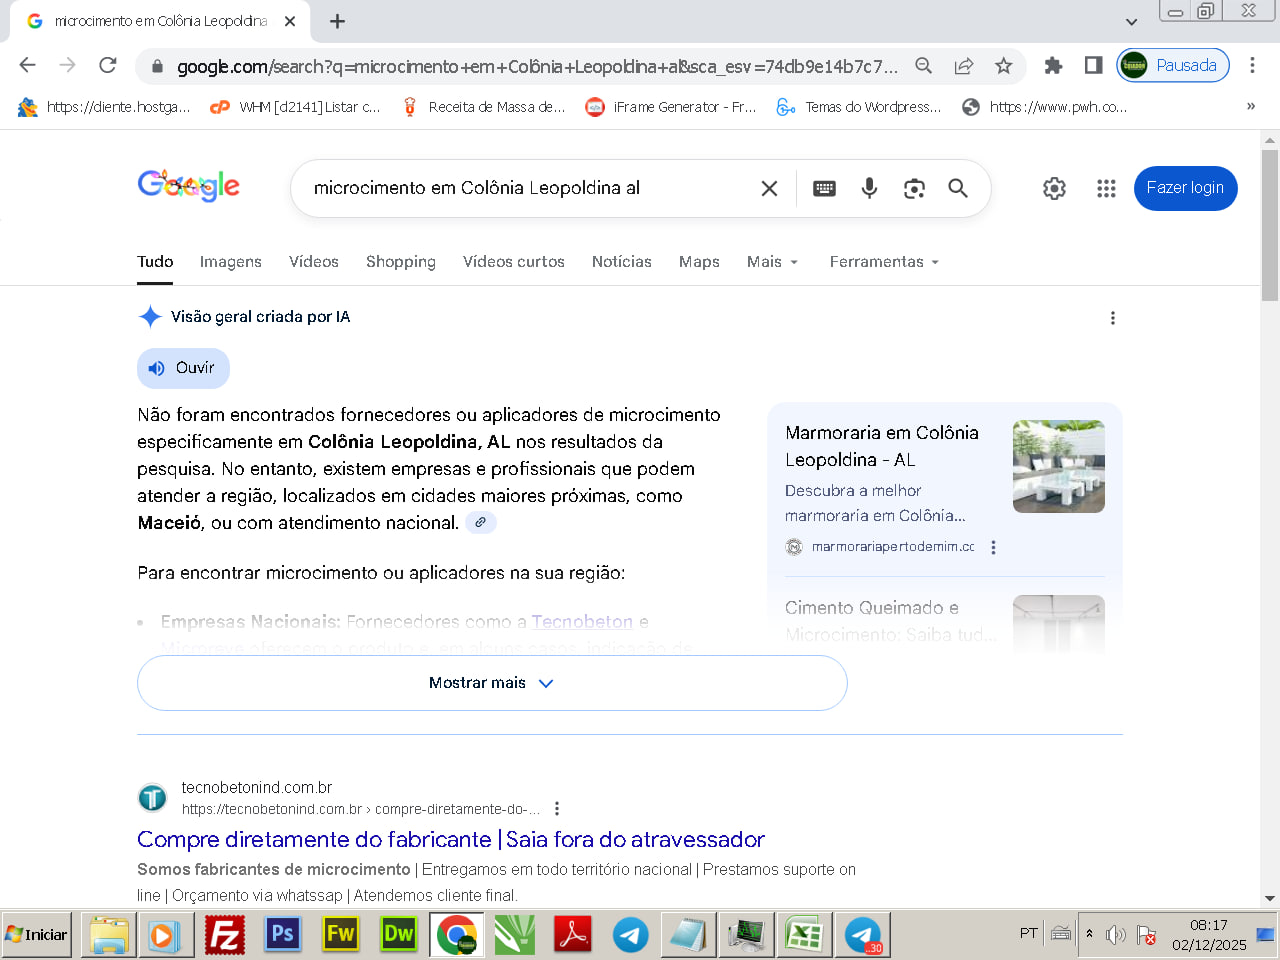The image size is (1280, 960).
Task: Click the Fazer login button
Action: [1185, 188]
